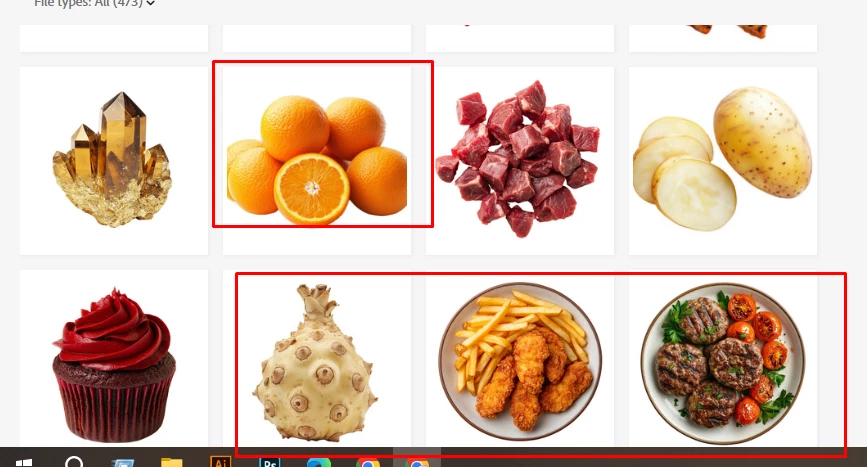Open File Explorer from the taskbar

click(x=171, y=461)
